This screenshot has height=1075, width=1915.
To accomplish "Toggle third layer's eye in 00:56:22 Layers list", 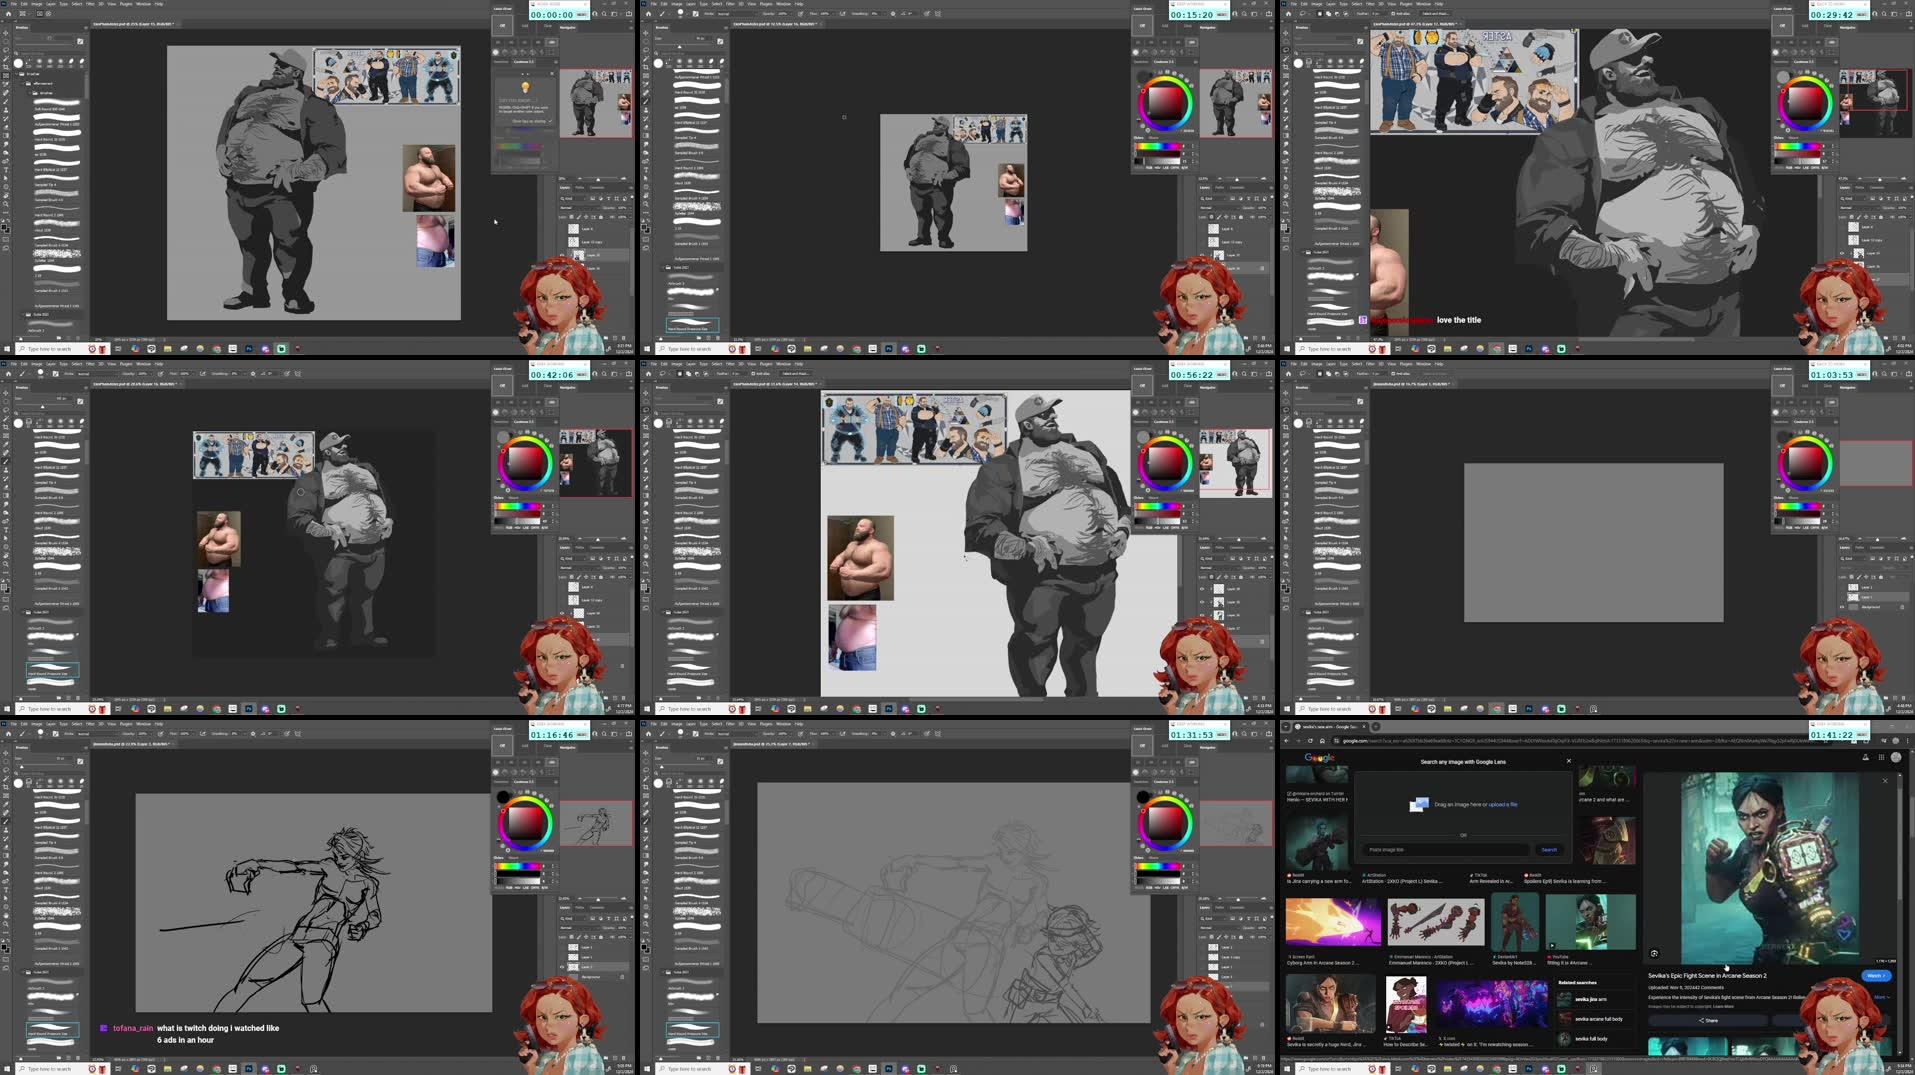I will click(1203, 615).
